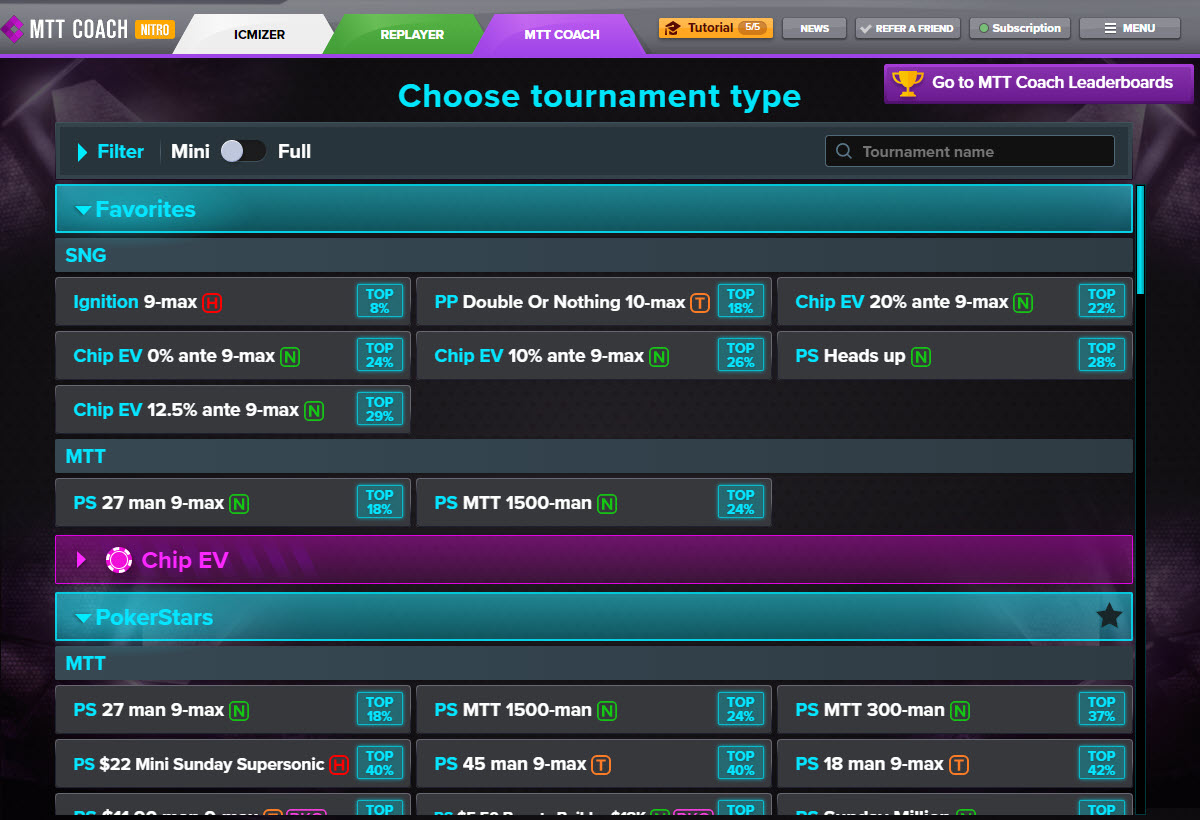
Task: Open PS MTT 1500-man in Favorites
Action: [594, 502]
